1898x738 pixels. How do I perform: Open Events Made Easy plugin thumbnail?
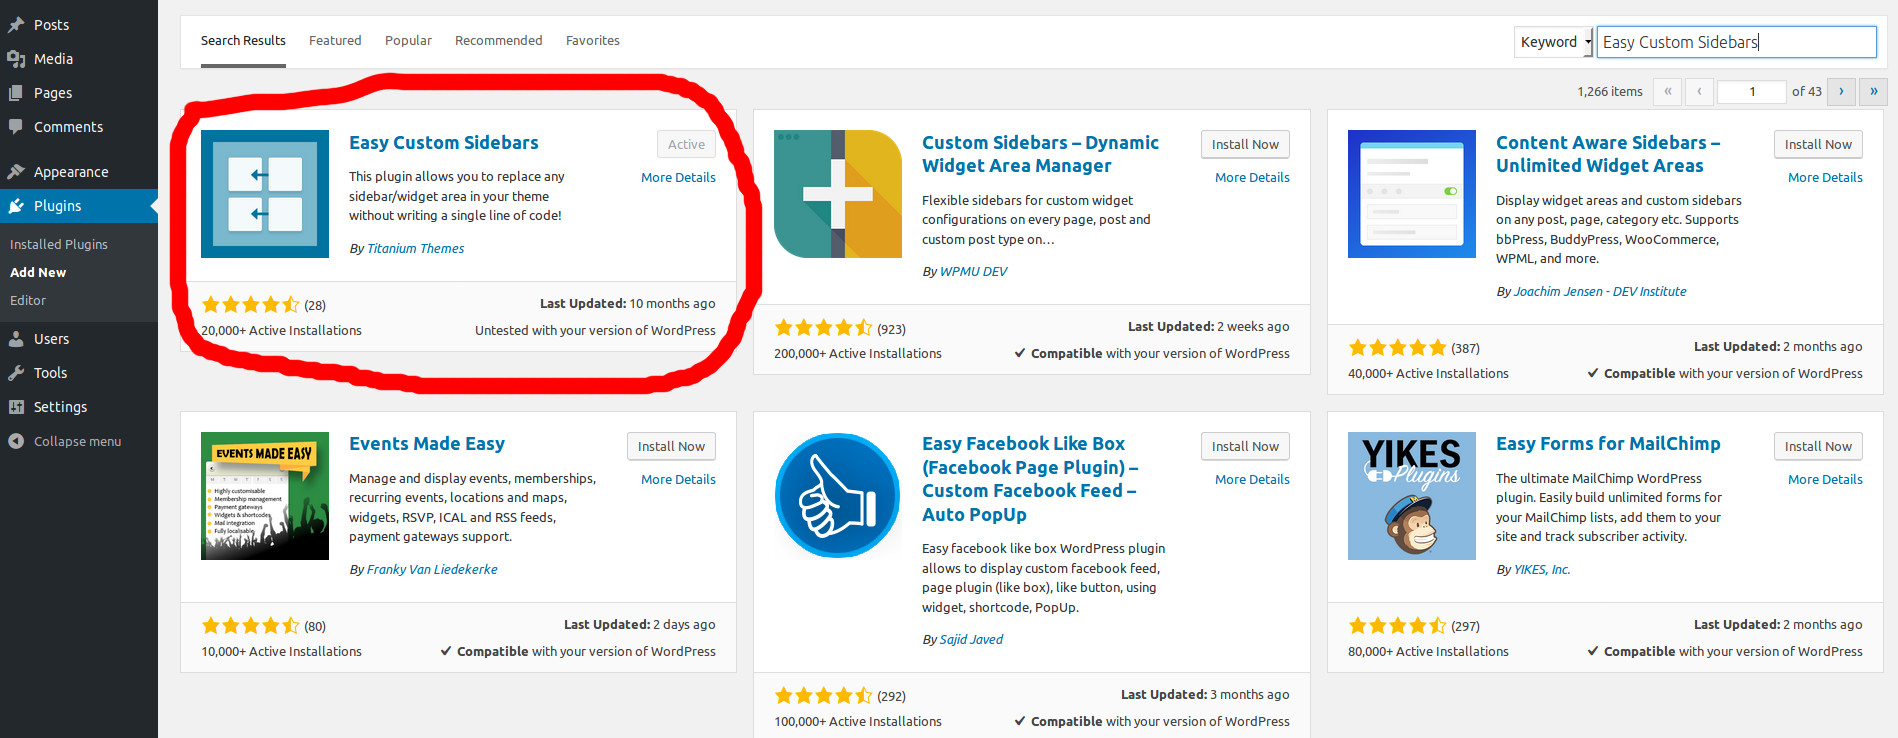coord(265,496)
